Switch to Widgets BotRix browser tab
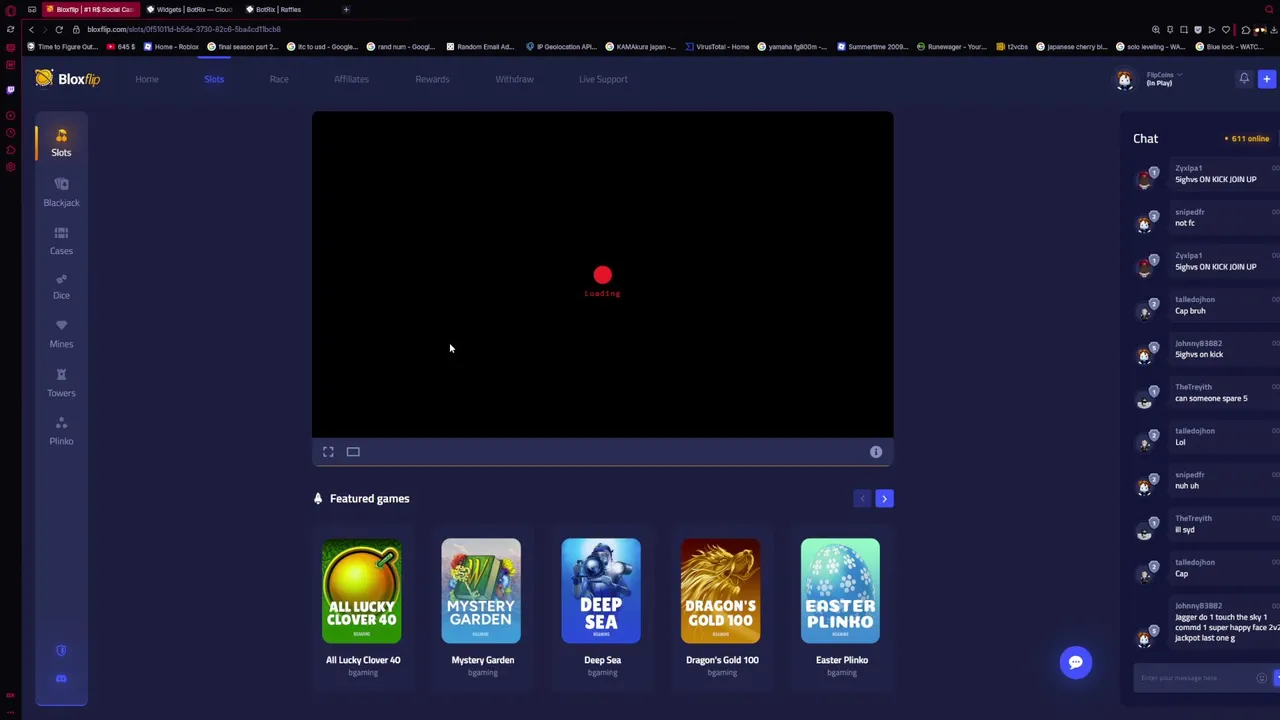1280x720 pixels. point(189,9)
